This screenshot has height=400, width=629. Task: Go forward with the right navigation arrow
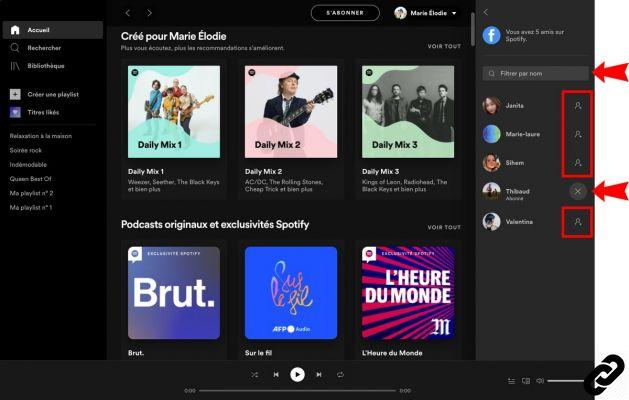[150, 13]
